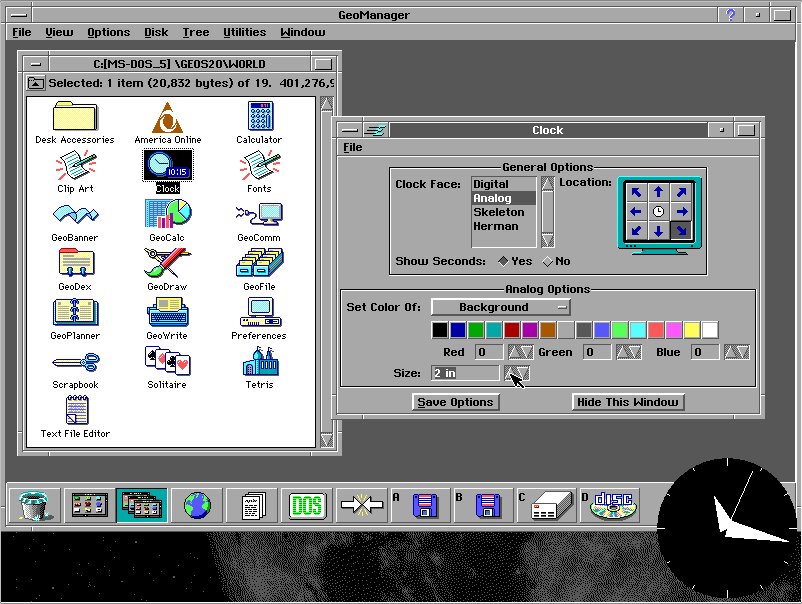This screenshot has width=802, height=604.
Task: Set Show Seconds to No
Action: pos(556,261)
